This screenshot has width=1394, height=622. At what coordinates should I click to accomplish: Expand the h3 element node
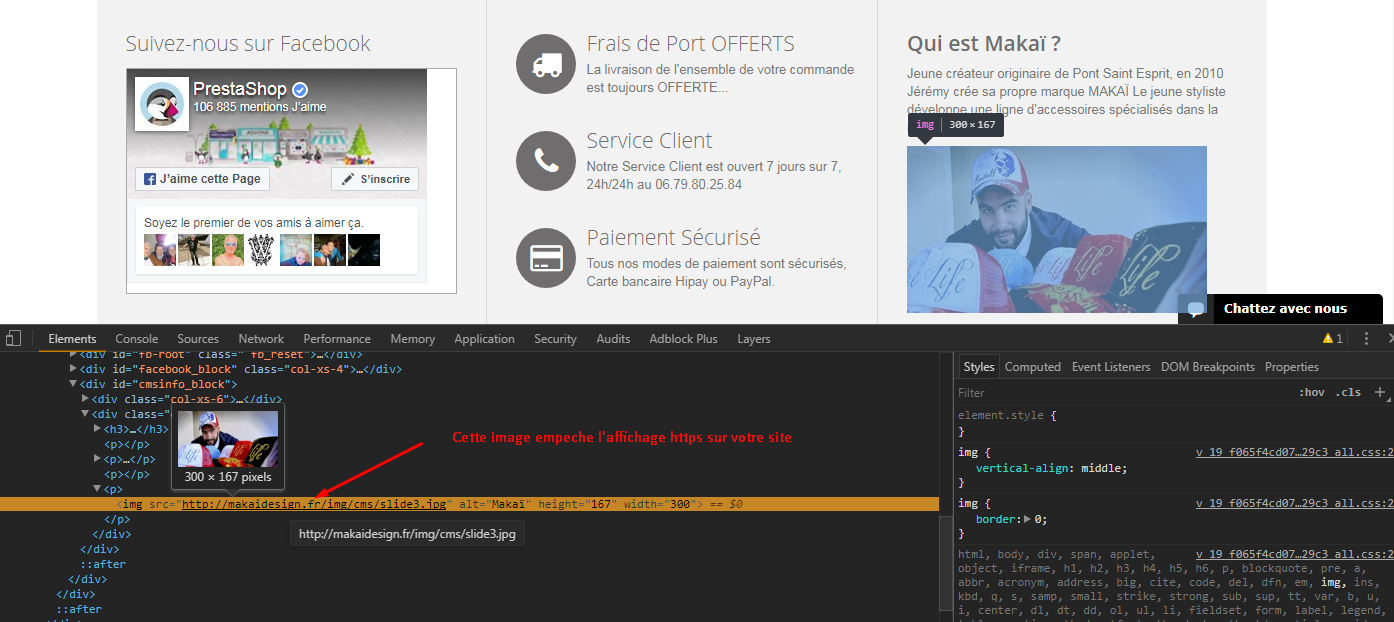tap(97, 429)
